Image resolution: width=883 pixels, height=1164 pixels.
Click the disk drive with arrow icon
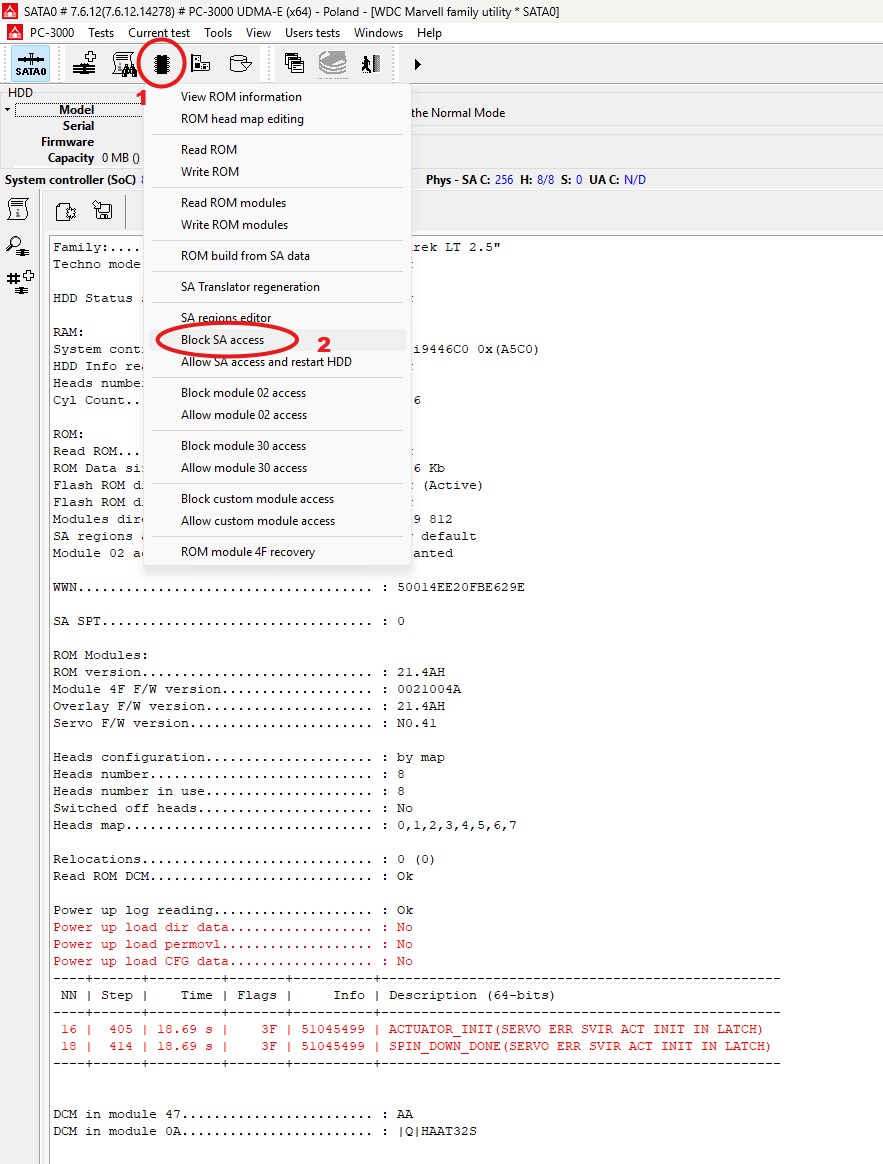coord(240,64)
